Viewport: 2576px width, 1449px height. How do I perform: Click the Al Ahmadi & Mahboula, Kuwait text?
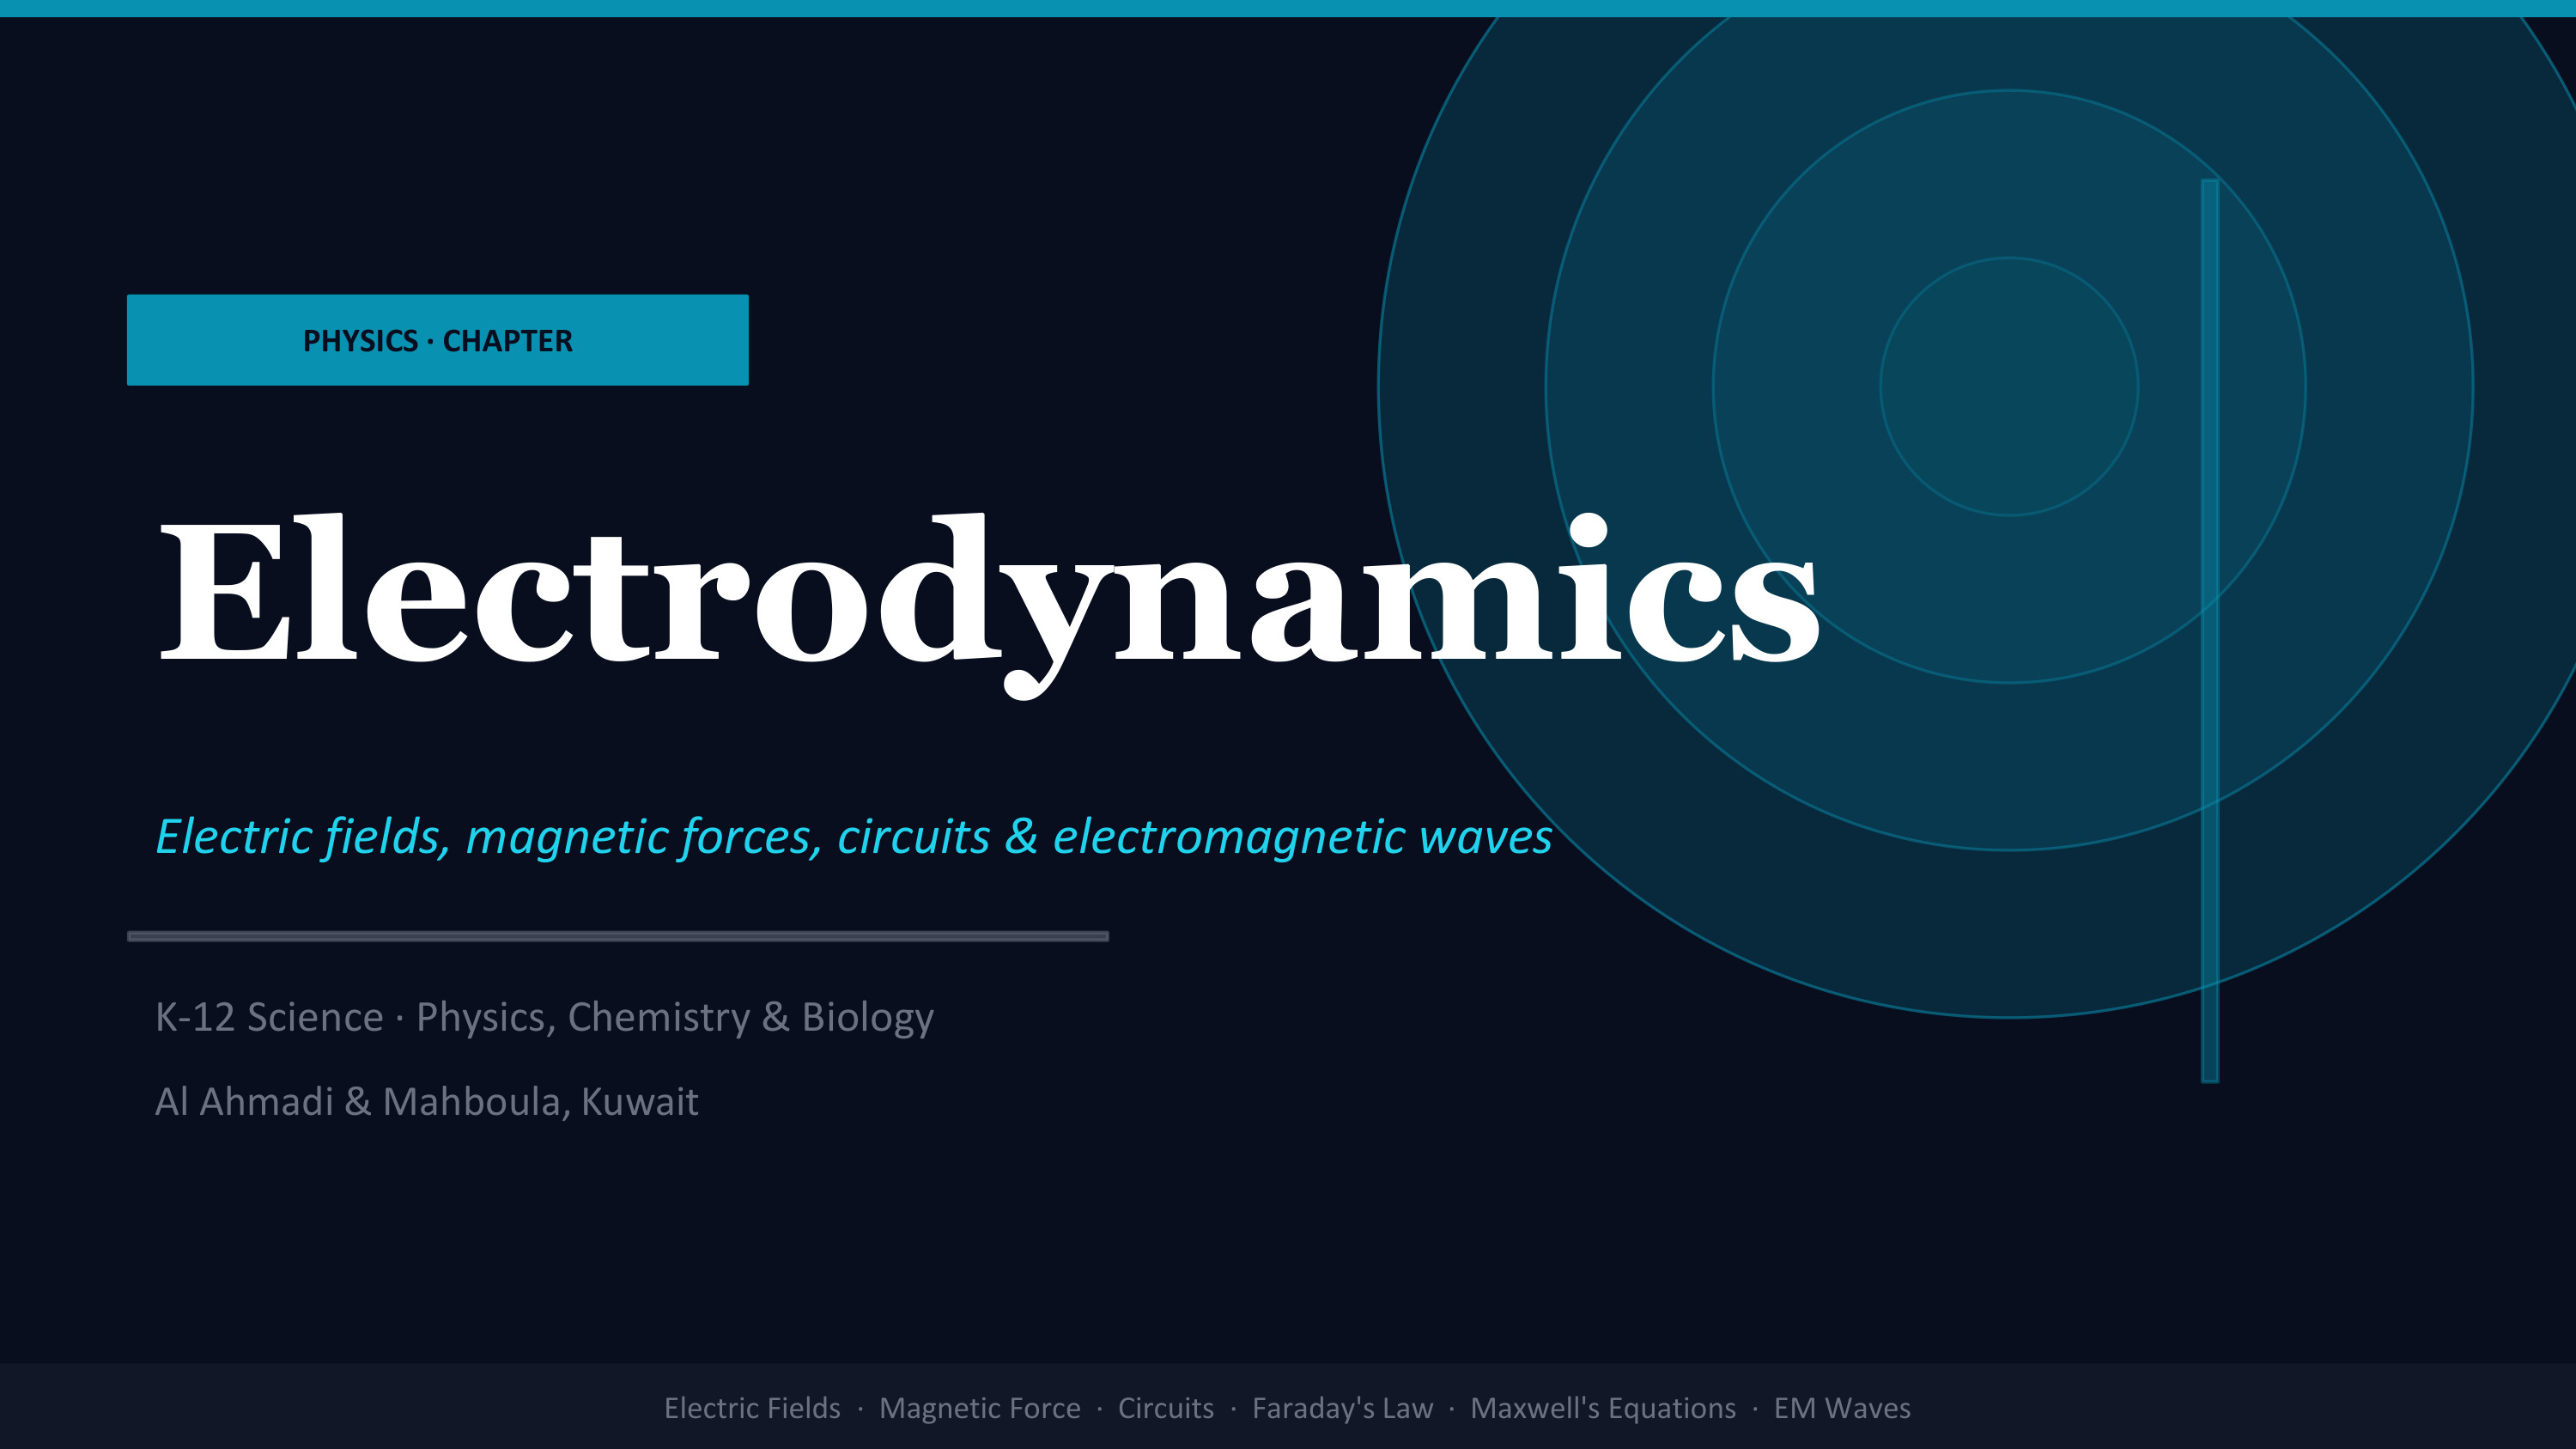tap(426, 1102)
